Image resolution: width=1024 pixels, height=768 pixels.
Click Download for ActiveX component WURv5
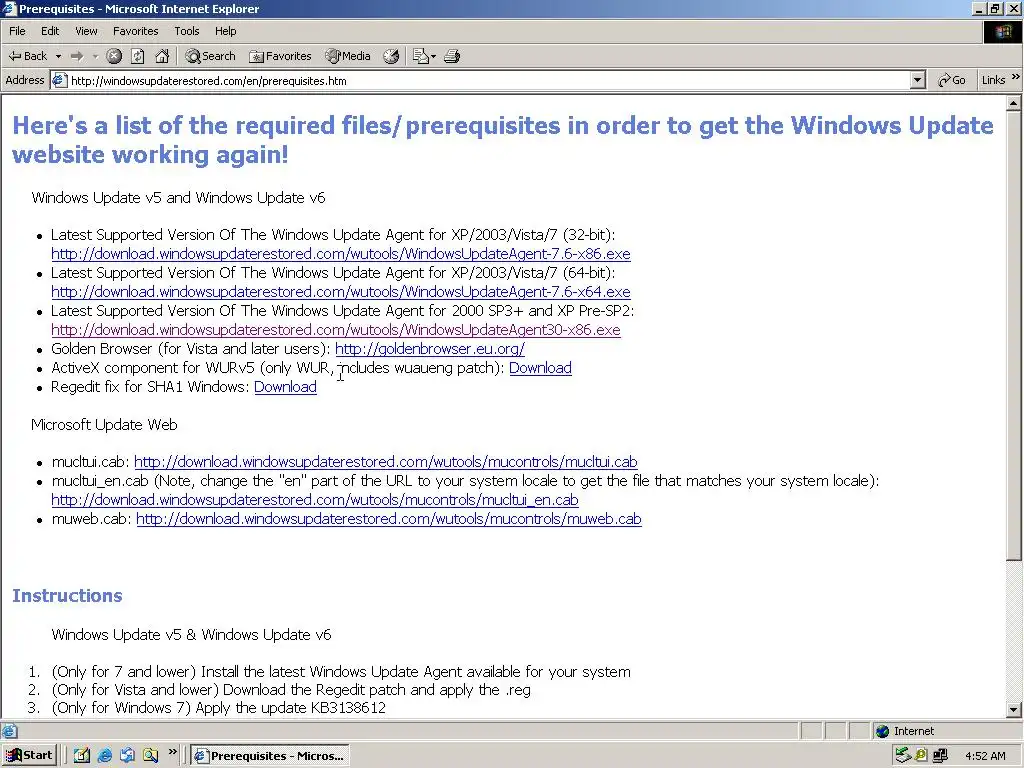(x=540, y=368)
